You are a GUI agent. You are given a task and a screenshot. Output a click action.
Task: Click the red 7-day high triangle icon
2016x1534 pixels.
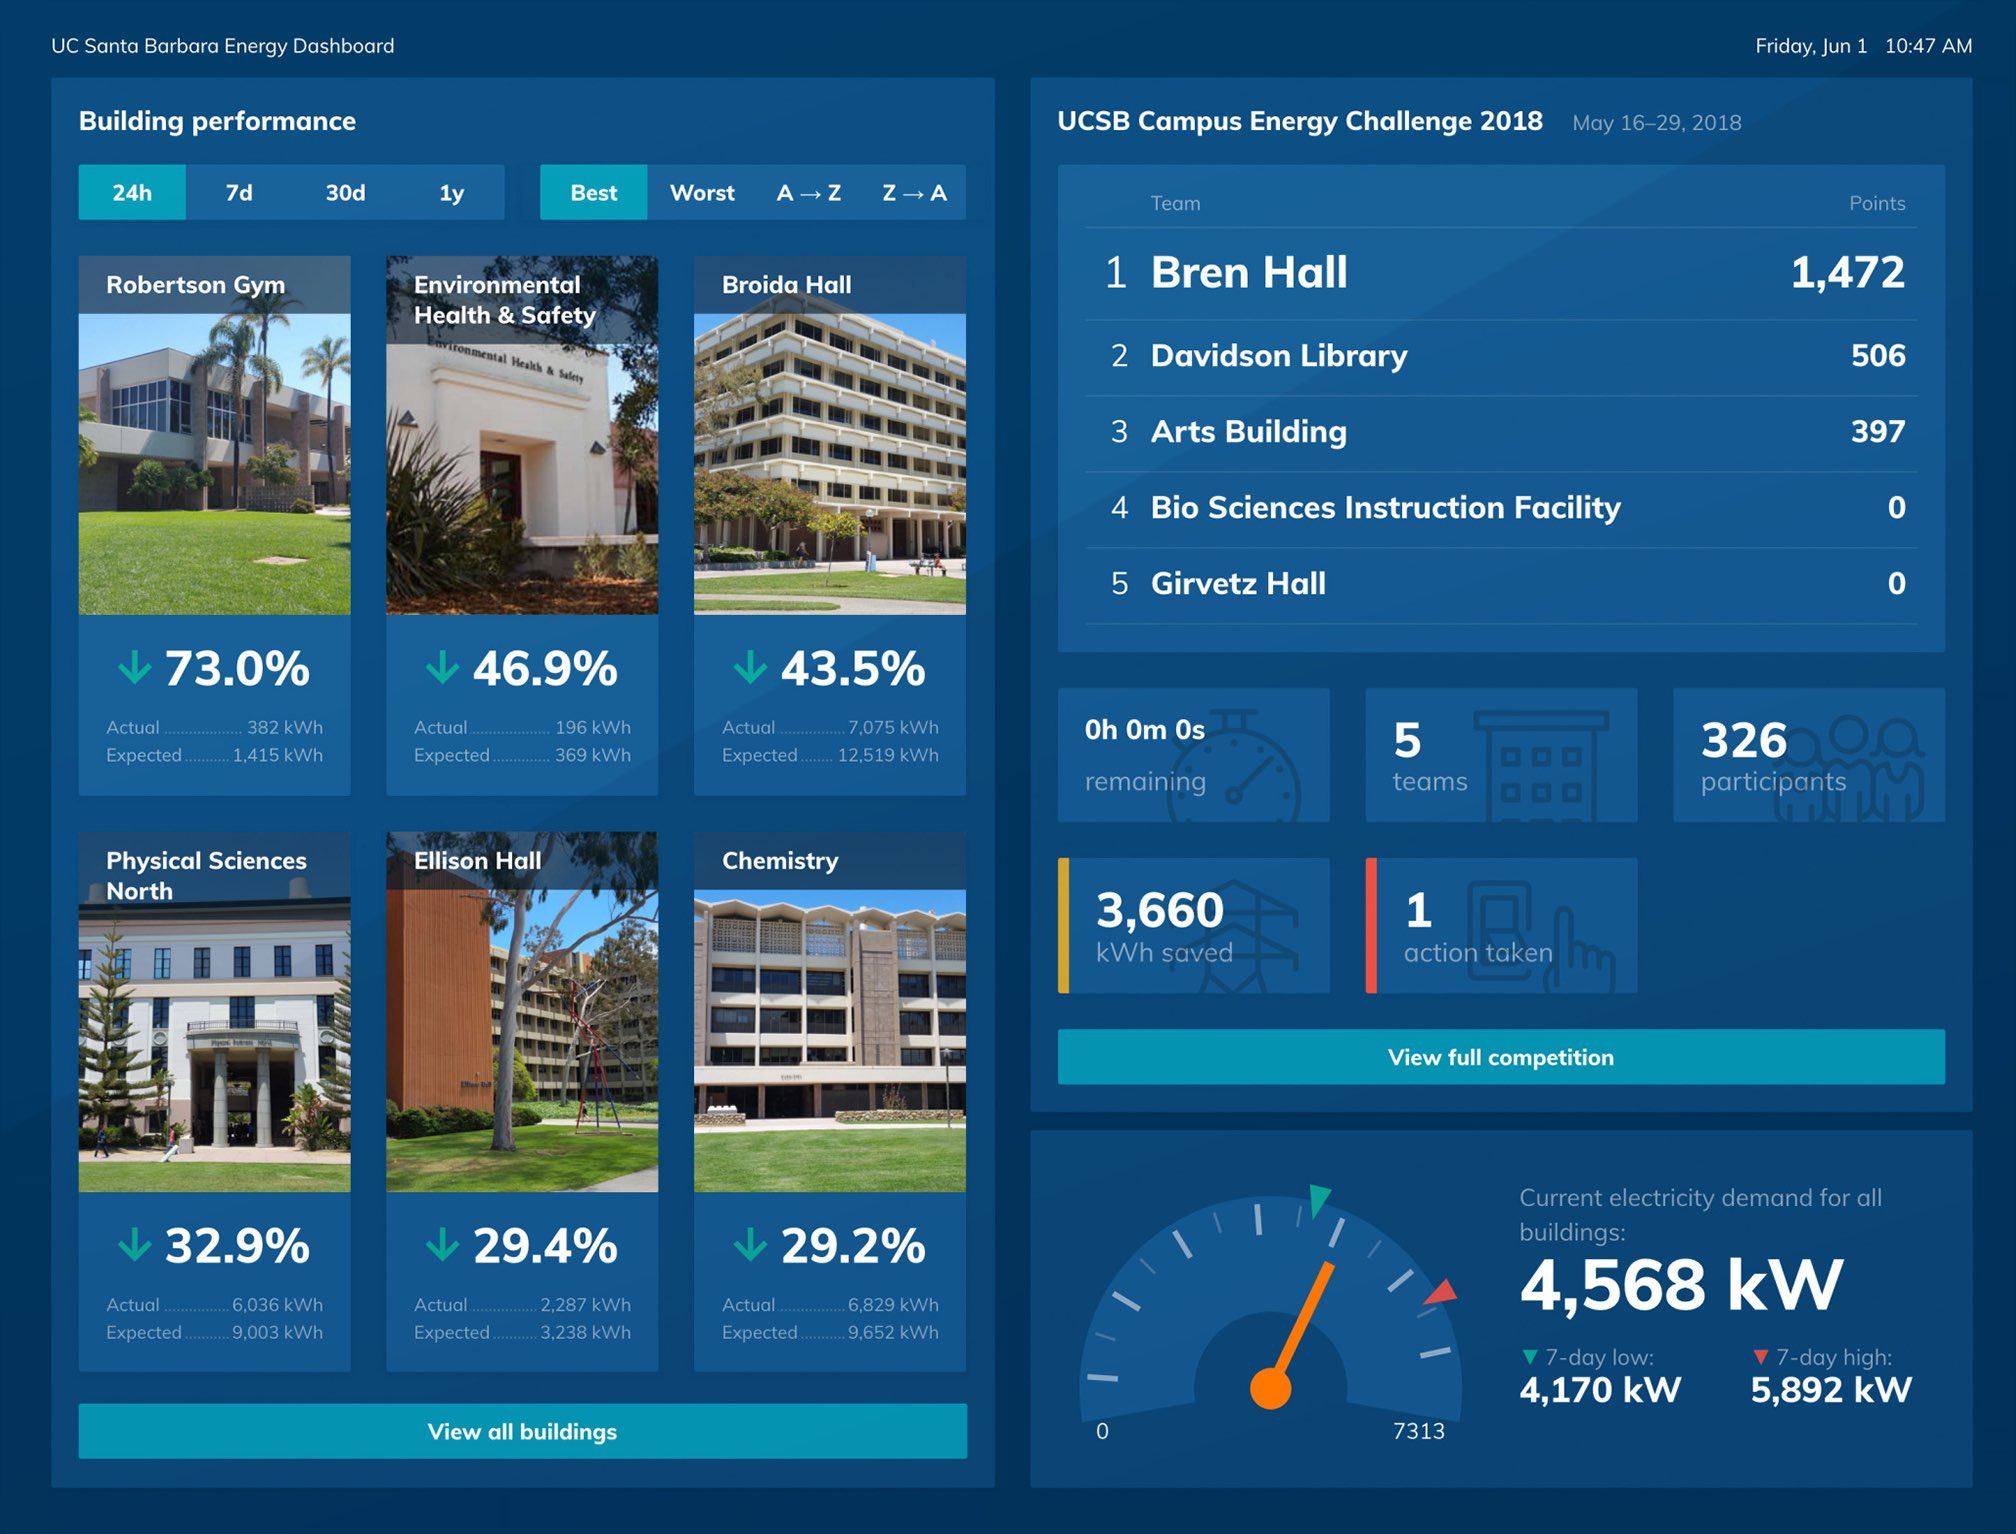tap(1760, 1357)
